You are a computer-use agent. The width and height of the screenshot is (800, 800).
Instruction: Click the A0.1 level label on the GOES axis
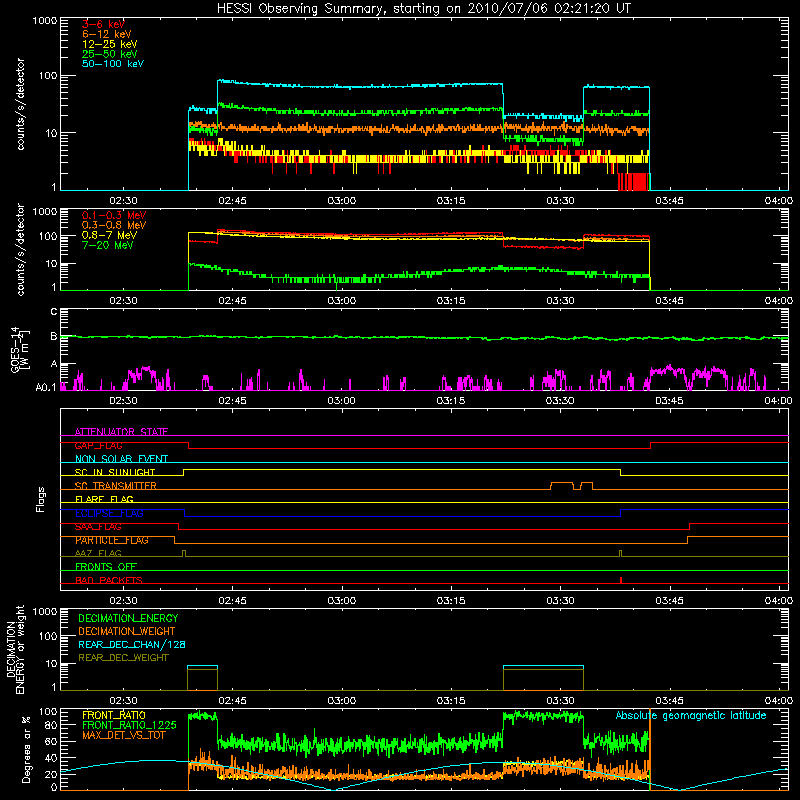point(46,387)
